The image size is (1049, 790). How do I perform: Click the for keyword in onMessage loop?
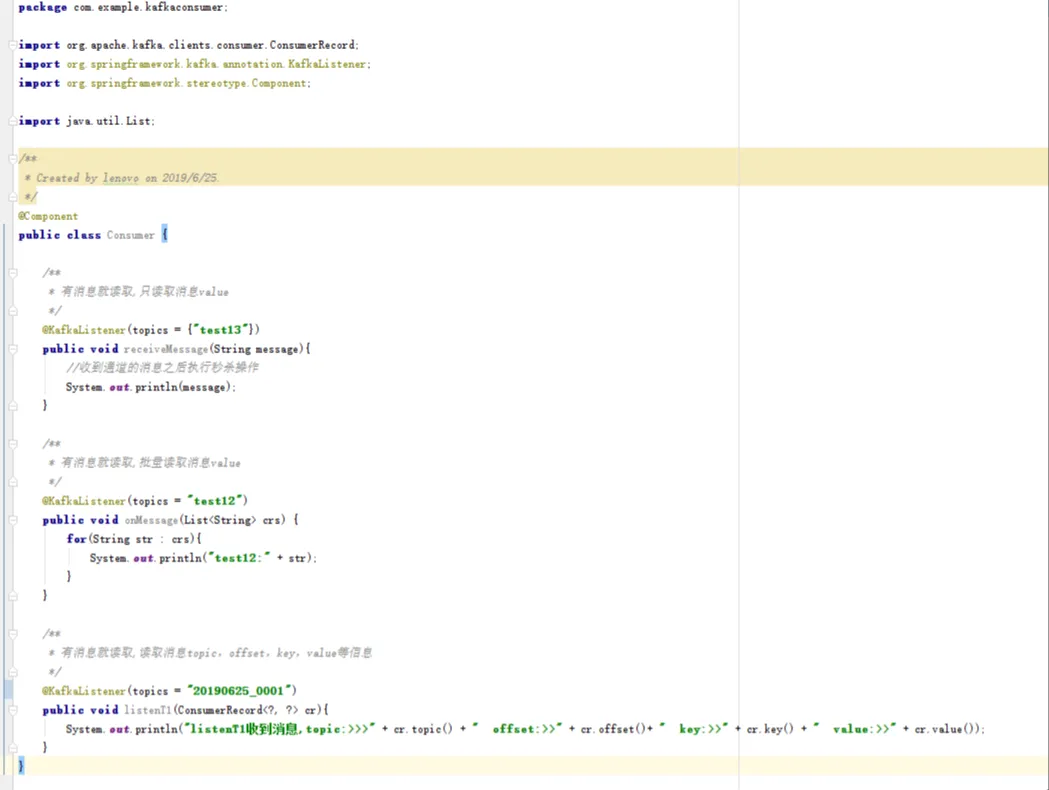(76, 538)
